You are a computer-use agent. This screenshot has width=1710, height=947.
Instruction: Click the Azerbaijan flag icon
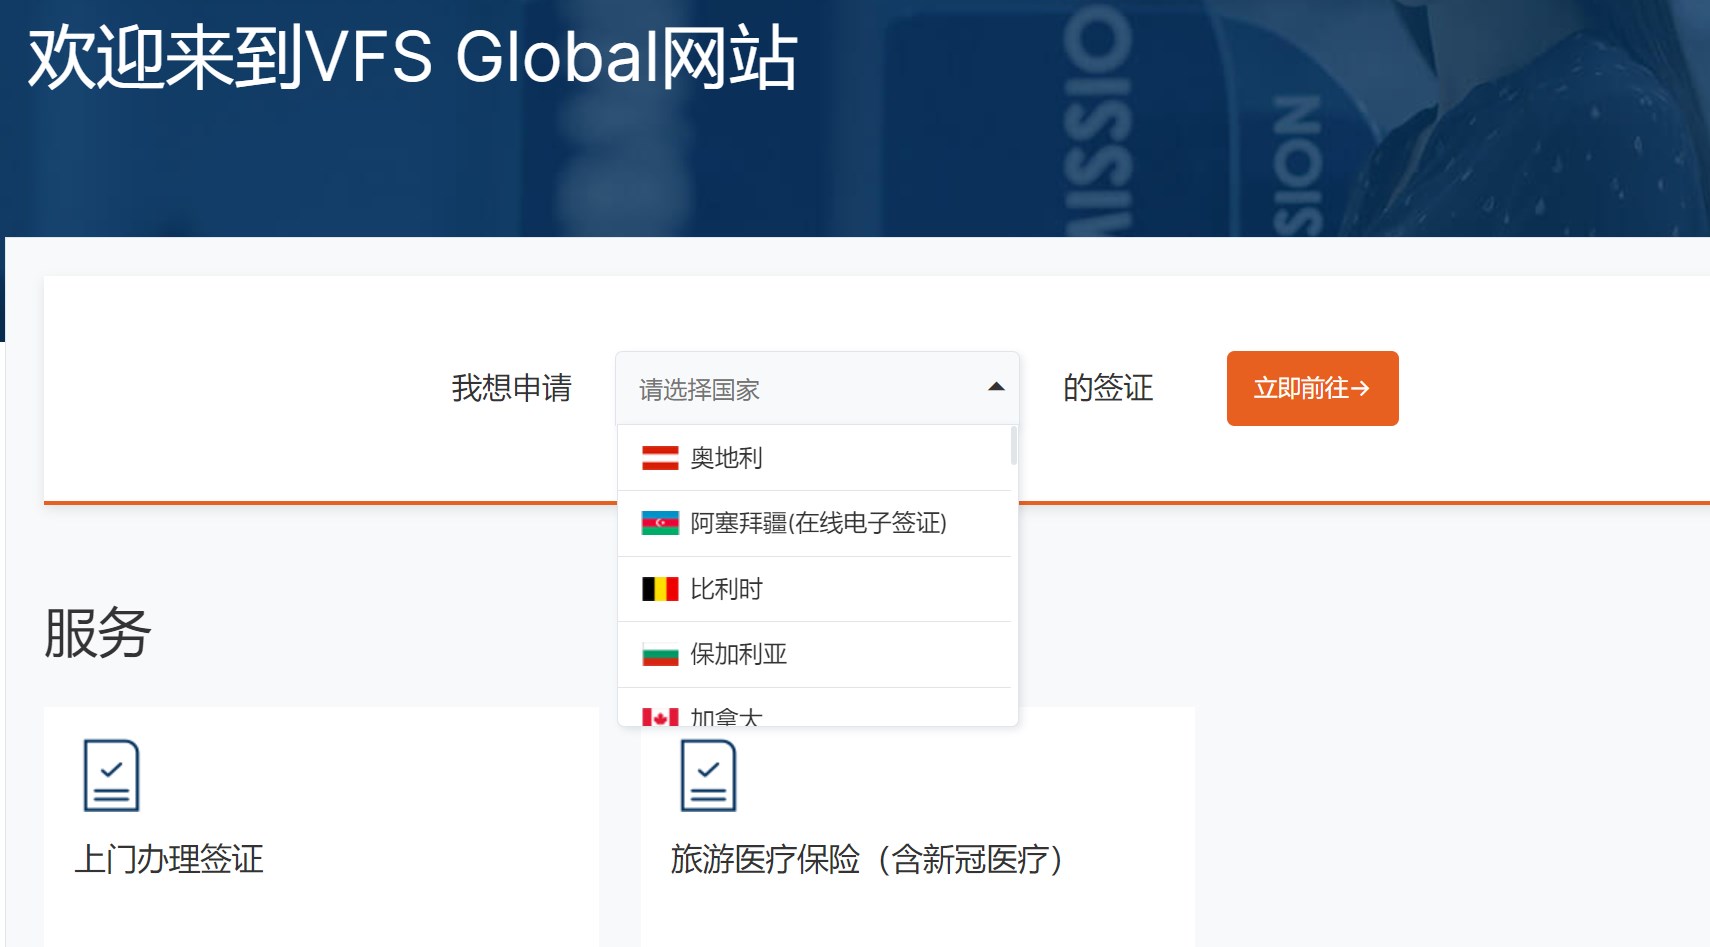coord(660,523)
